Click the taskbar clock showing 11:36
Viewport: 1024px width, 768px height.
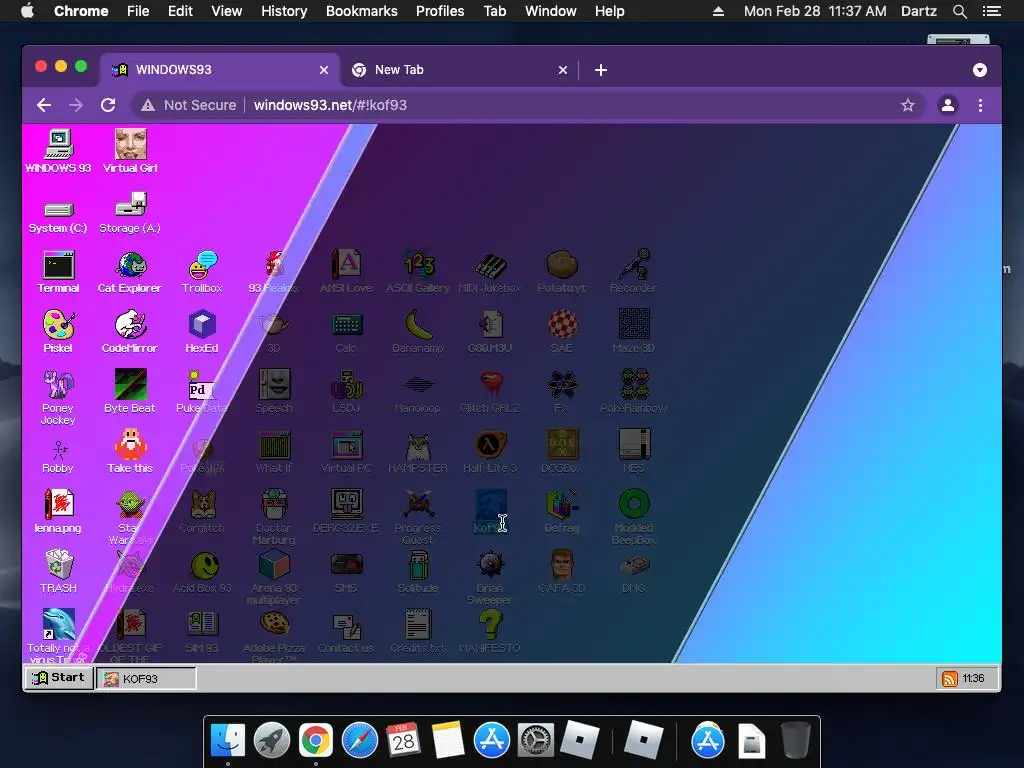click(973, 679)
